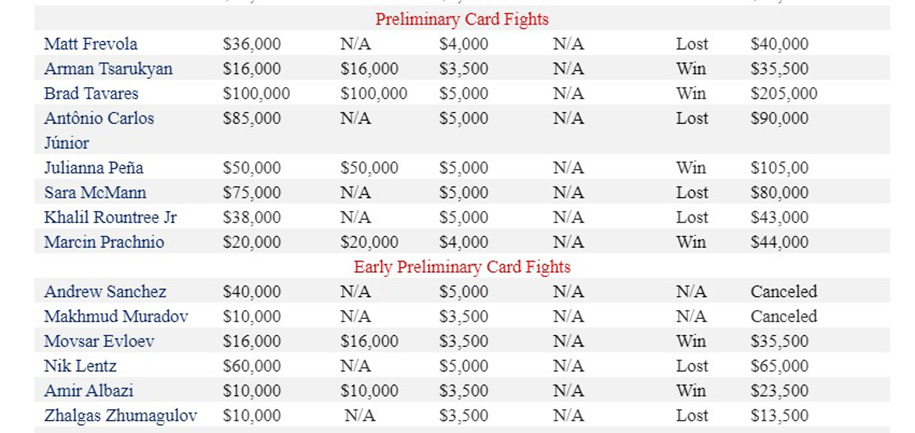Click the Brad Tavares name link
The width and height of the screenshot is (915, 433).
click(x=91, y=93)
